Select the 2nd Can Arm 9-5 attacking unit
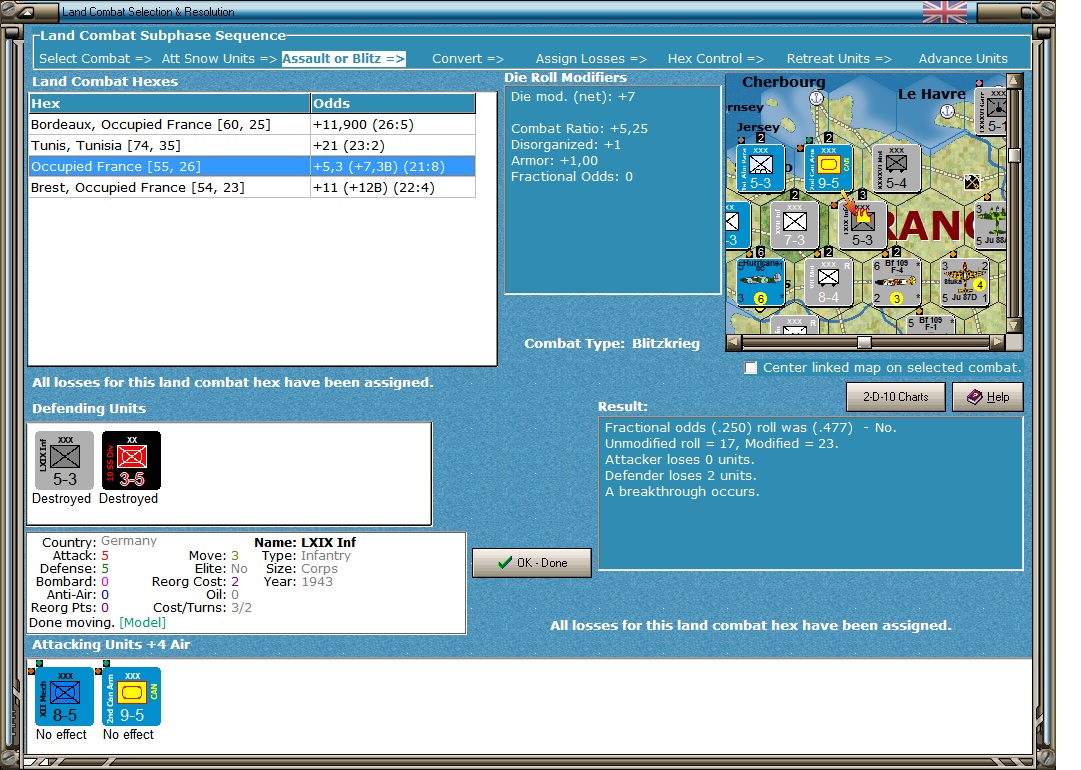The height and width of the screenshot is (770, 1081). (132, 696)
